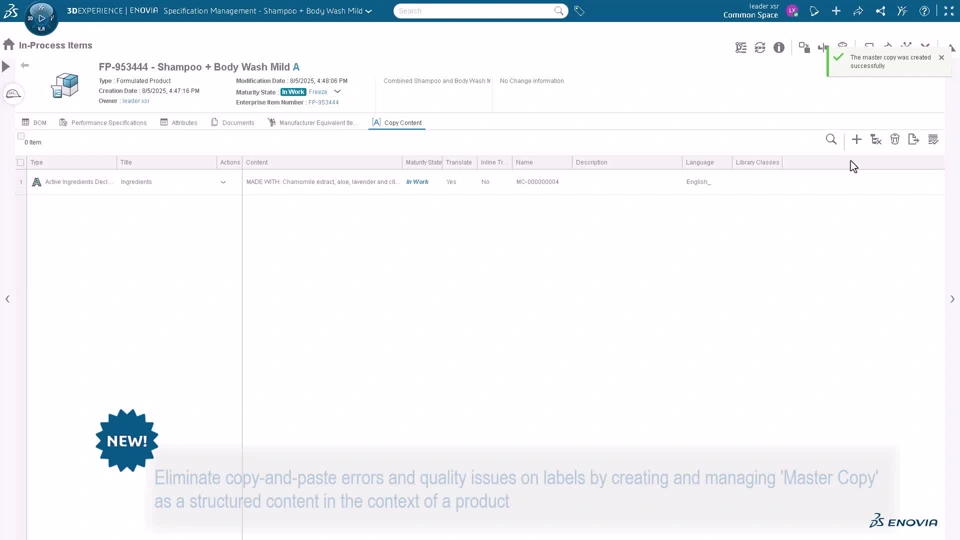This screenshot has height=540, width=960.
Task: Open the help question mark icon
Action: [924, 11]
